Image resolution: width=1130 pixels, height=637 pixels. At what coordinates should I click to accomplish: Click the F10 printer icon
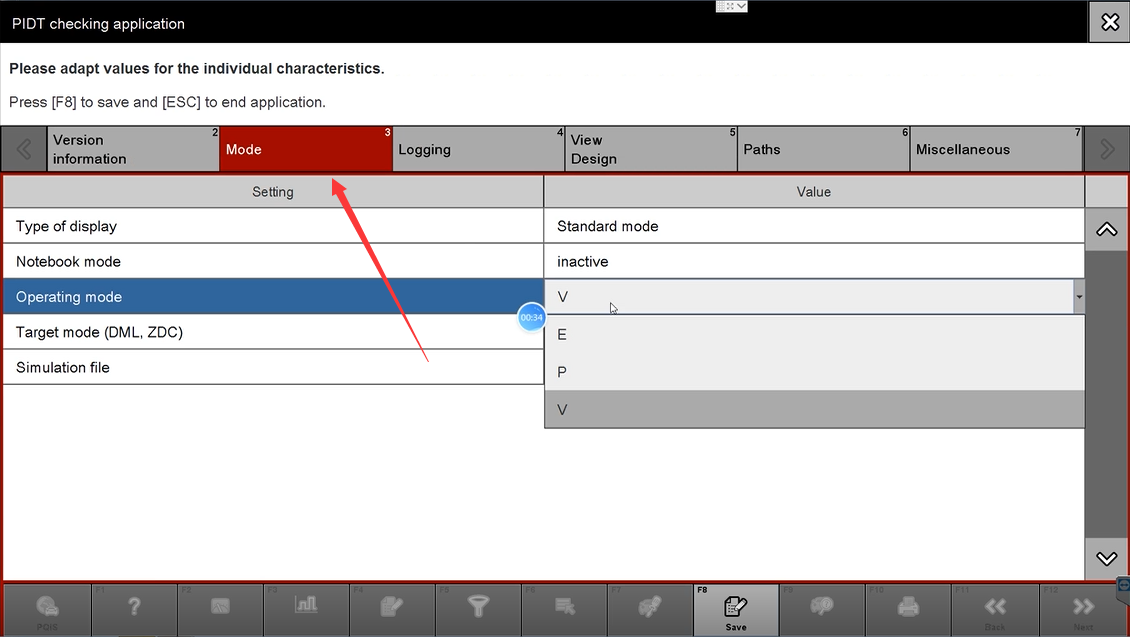[x=908, y=607]
